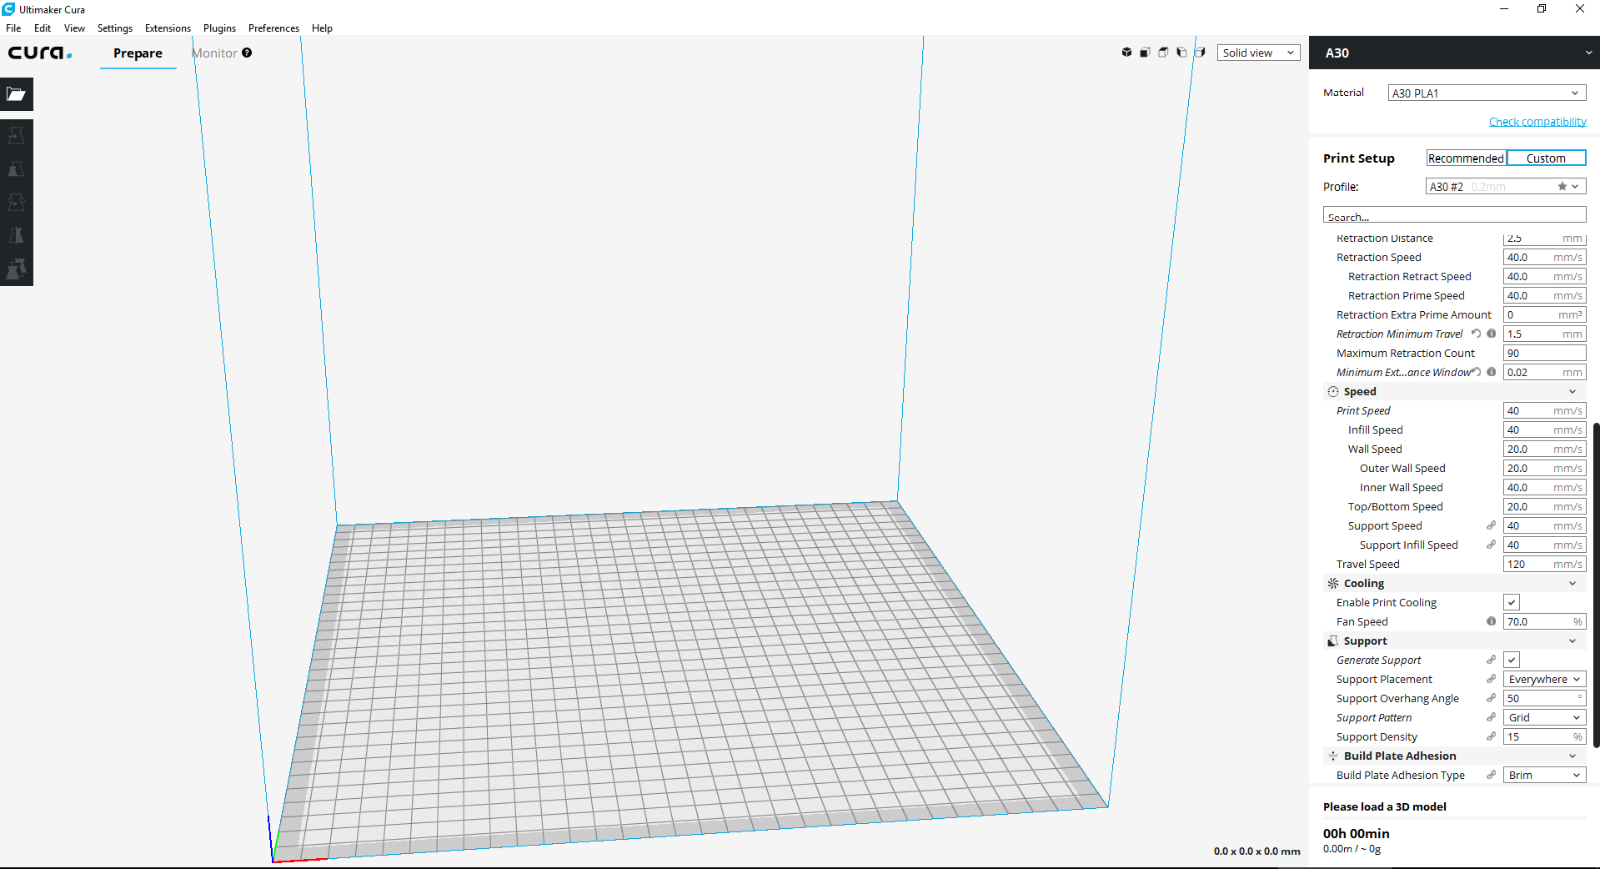Click info icon next to Fan Speed
Screen dimensions: 1600x869
click(1491, 622)
